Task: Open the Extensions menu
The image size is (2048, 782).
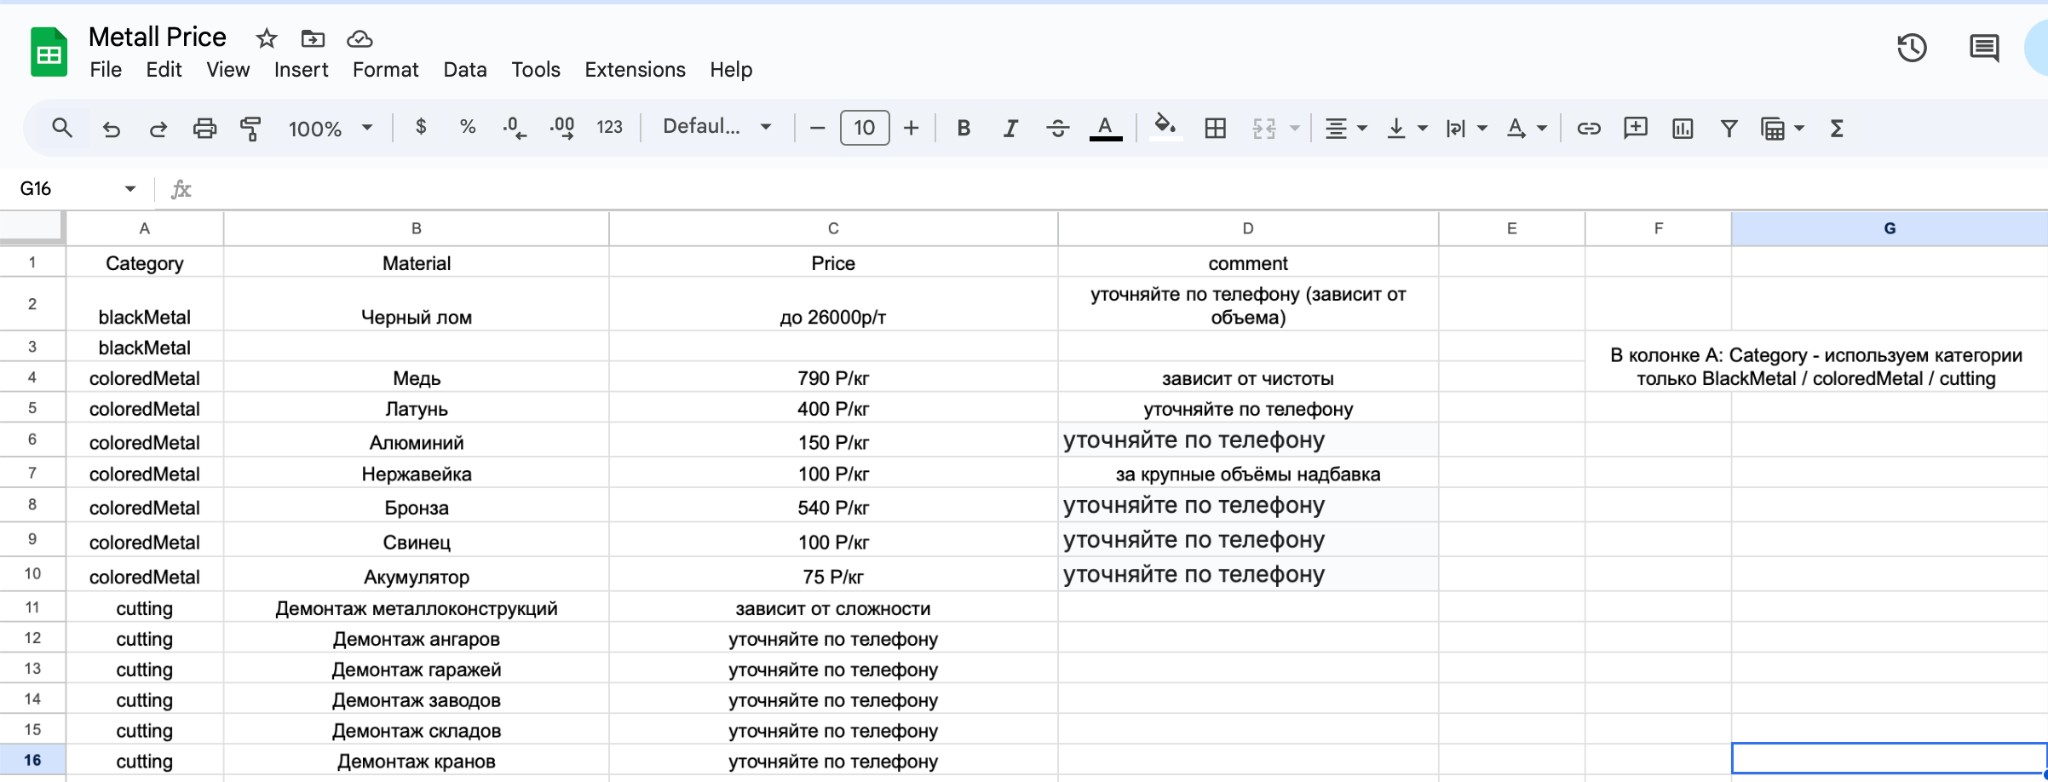Action: click(634, 70)
